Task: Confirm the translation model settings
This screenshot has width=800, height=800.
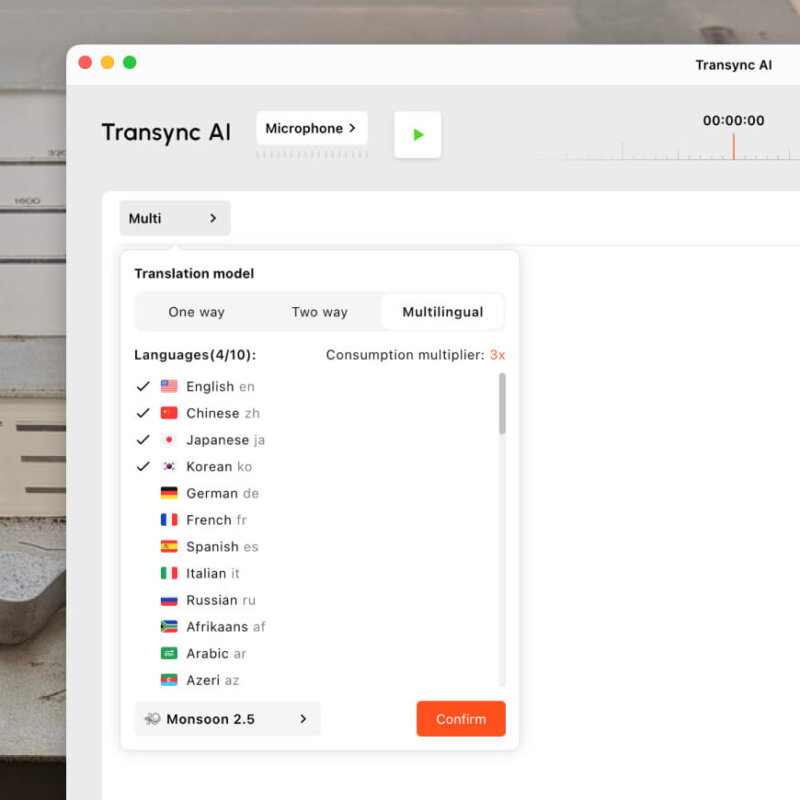Action: pos(461,719)
